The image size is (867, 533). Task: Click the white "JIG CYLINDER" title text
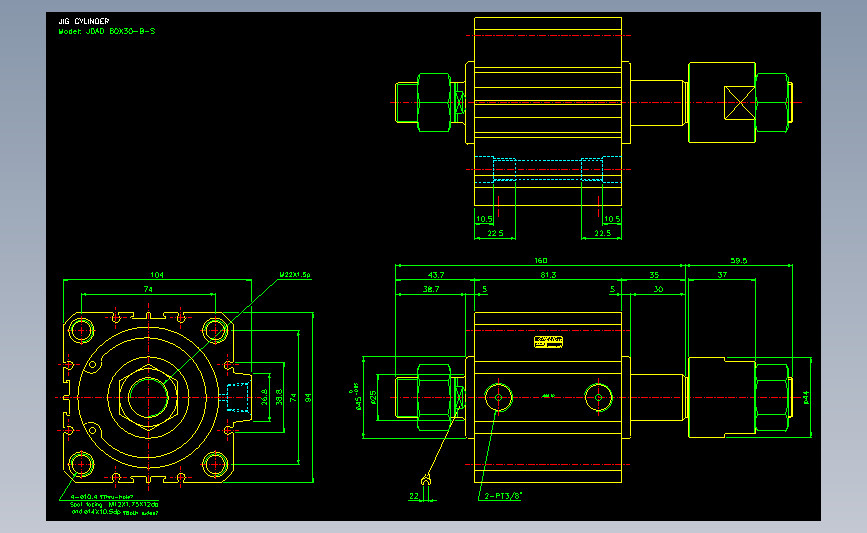(84, 21)
